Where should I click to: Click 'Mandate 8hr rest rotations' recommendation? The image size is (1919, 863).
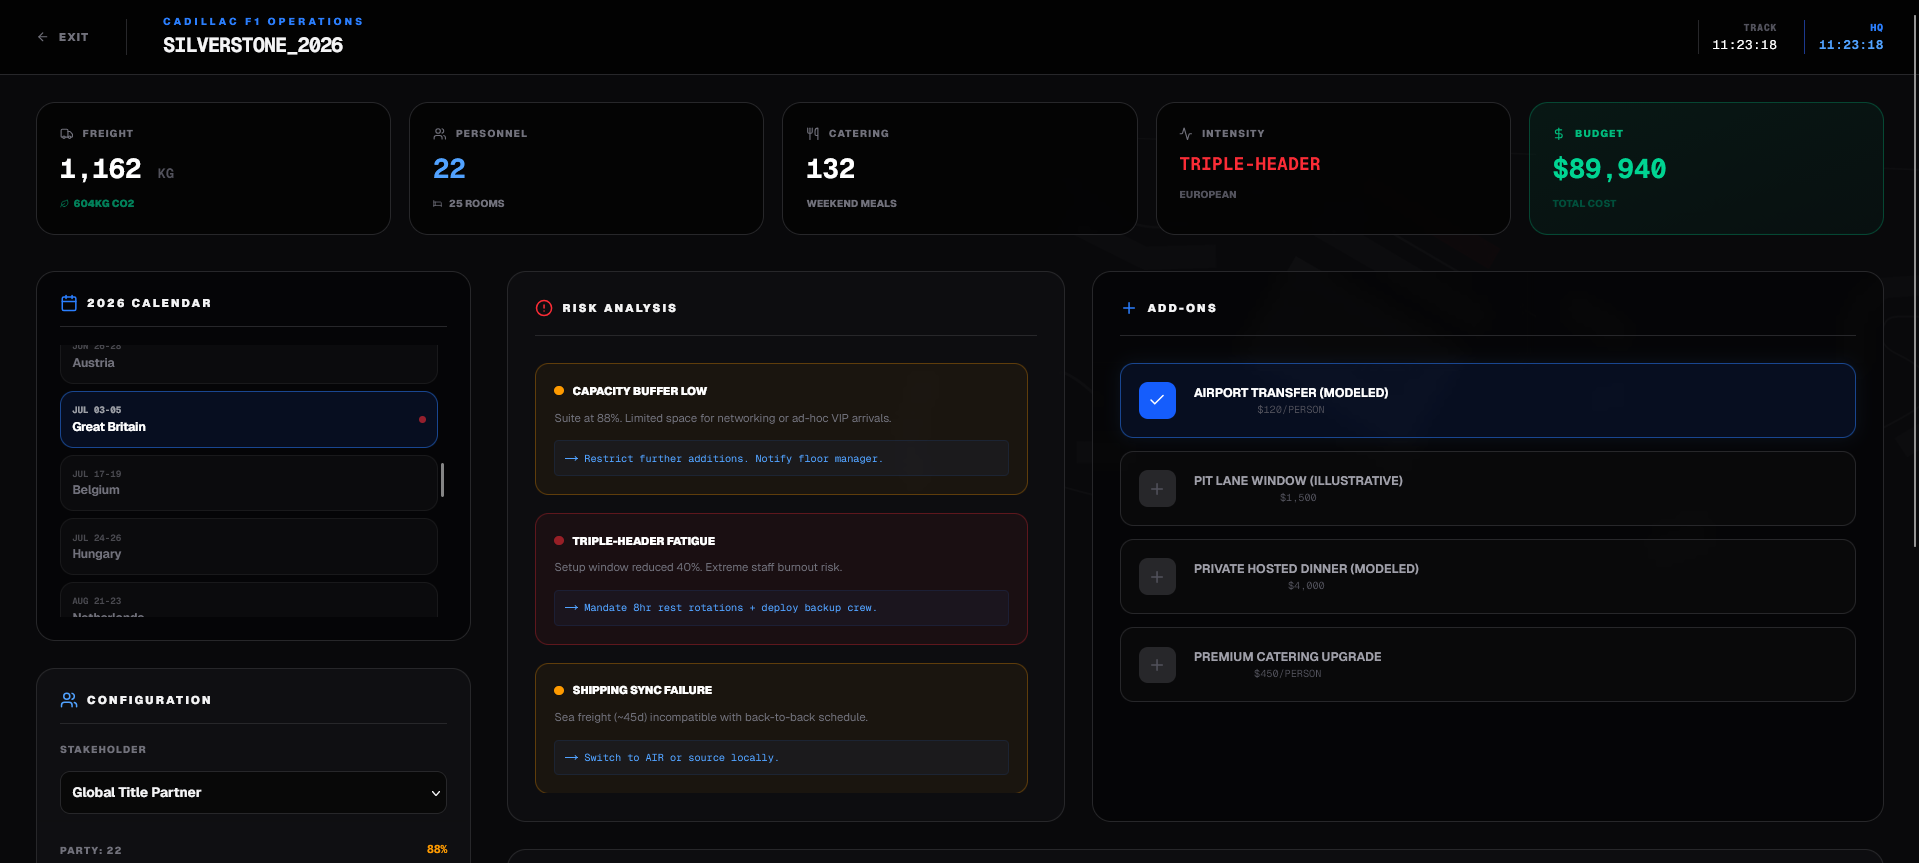coord(781,608)
